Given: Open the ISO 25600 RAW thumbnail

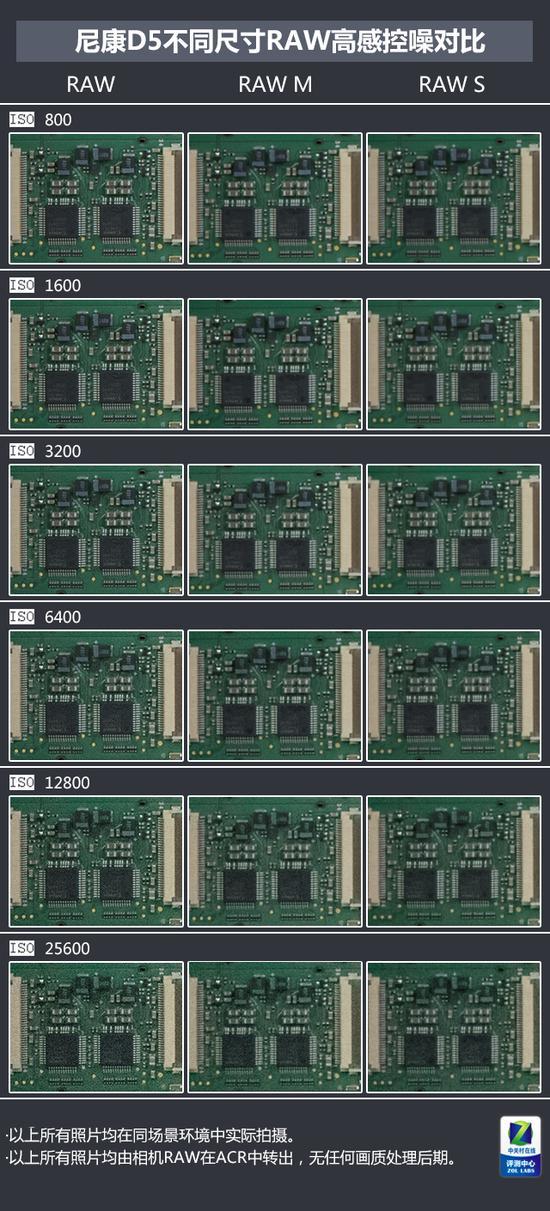Looking at the screenshot, I should [96, 1028].
